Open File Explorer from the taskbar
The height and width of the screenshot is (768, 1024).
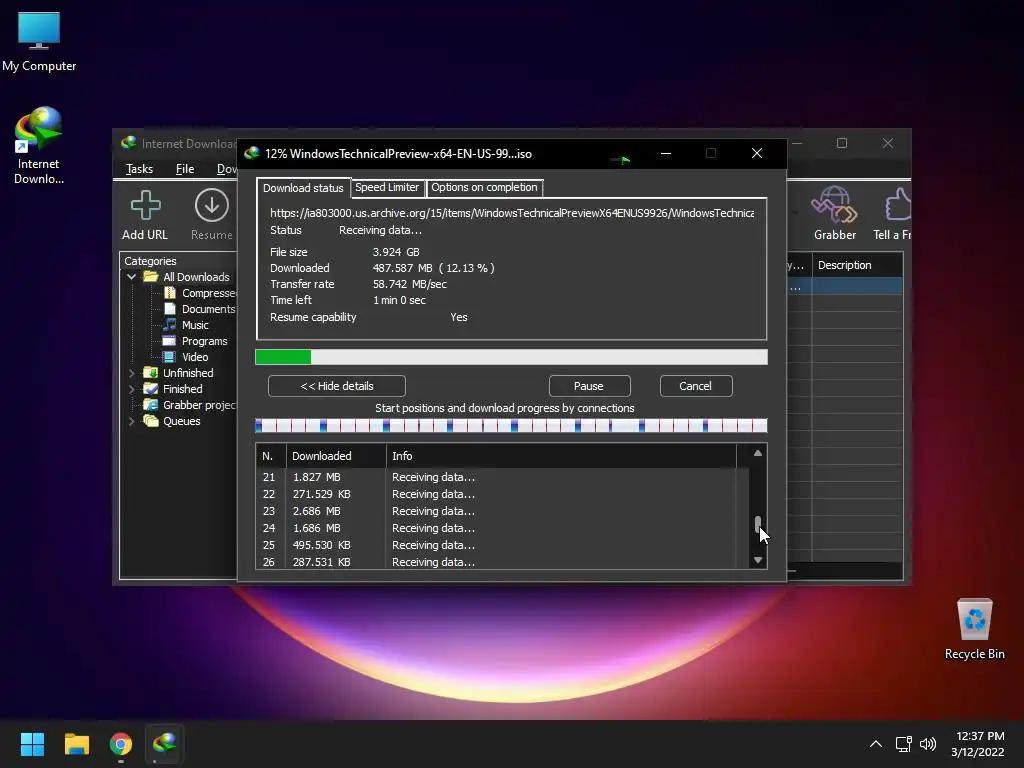pyautogui.click(x=76, y=744)
